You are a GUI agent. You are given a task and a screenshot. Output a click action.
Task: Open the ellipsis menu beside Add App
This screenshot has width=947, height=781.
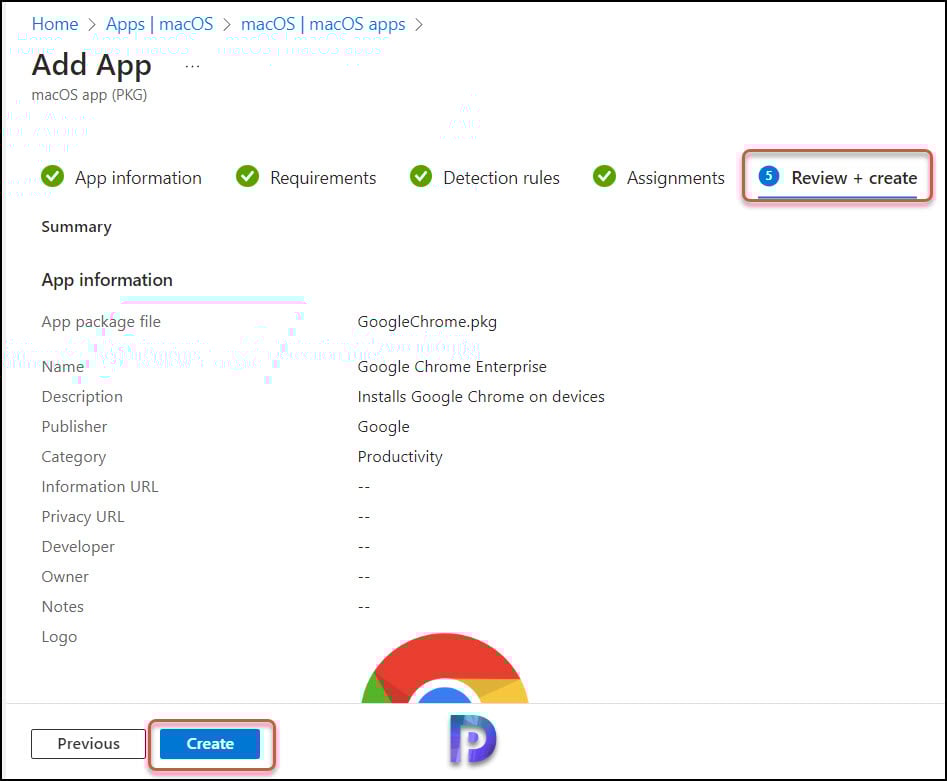point(192,66)
